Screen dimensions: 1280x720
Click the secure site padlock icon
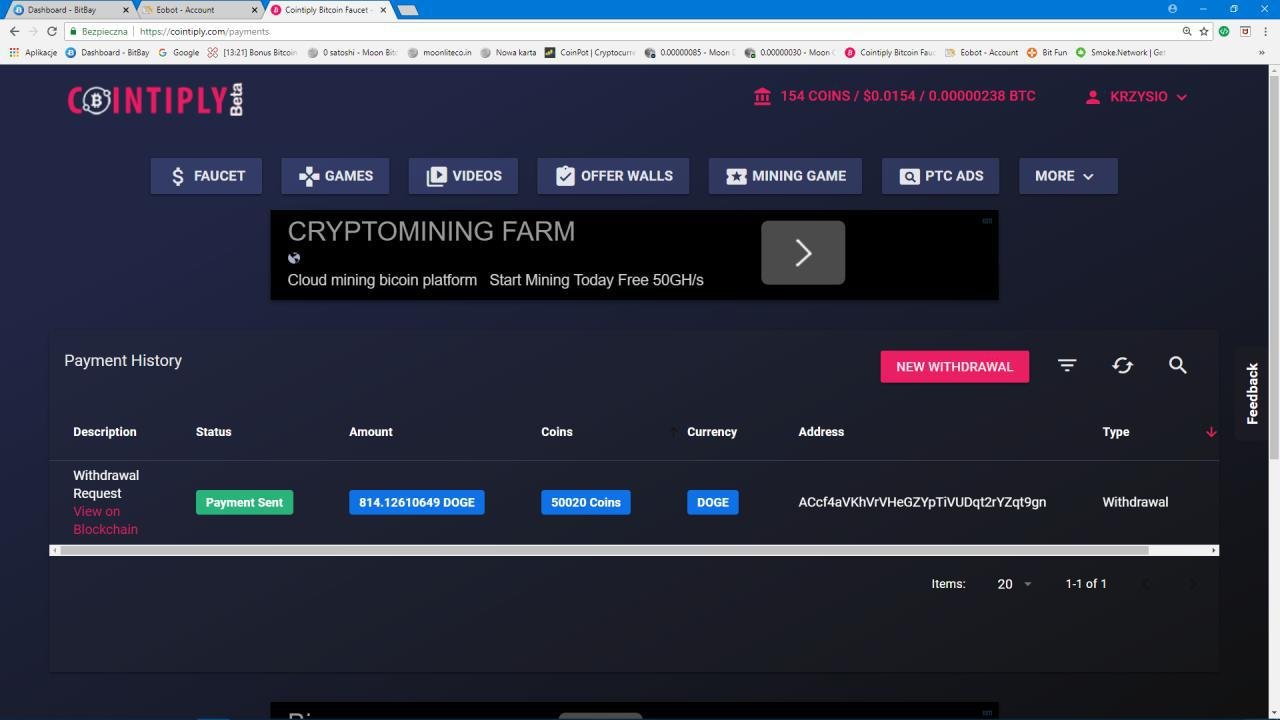73,32
